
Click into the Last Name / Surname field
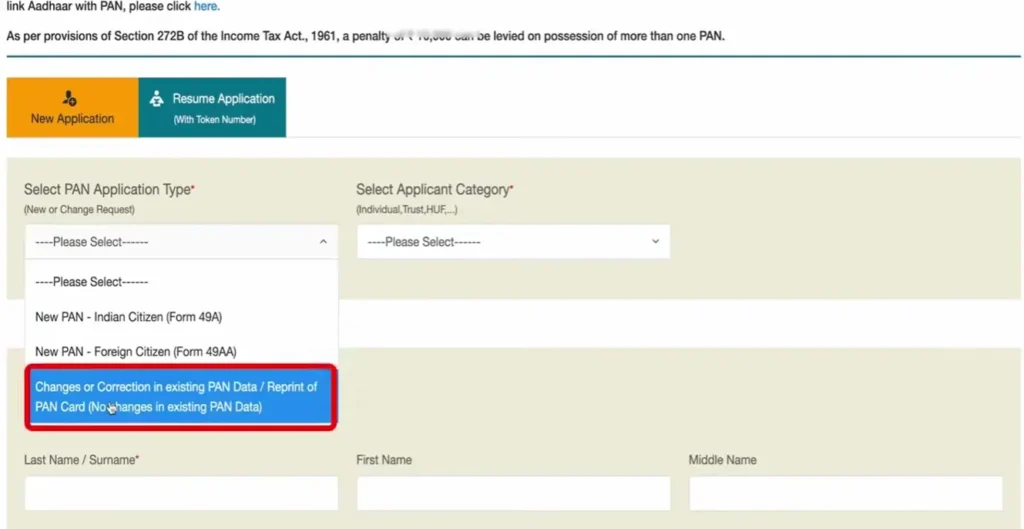tap(181, 493)
